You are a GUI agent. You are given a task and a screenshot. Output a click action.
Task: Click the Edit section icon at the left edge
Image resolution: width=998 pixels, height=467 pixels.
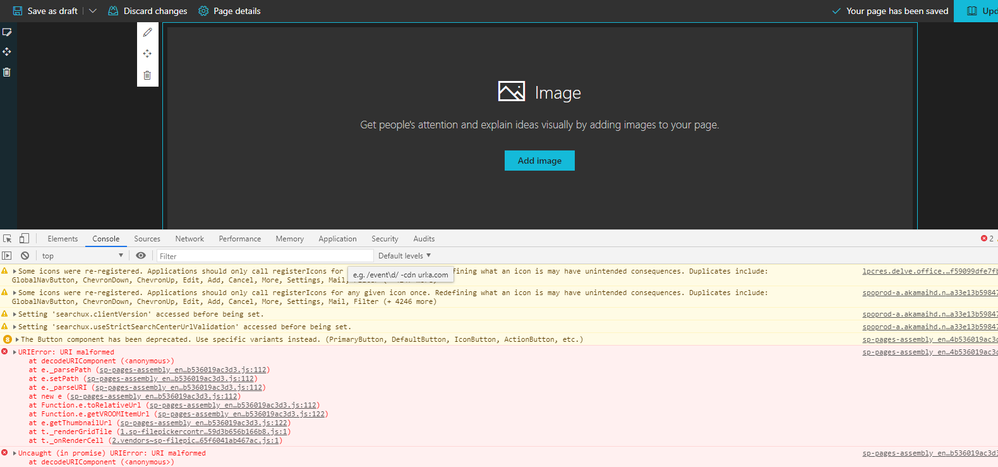7,32
